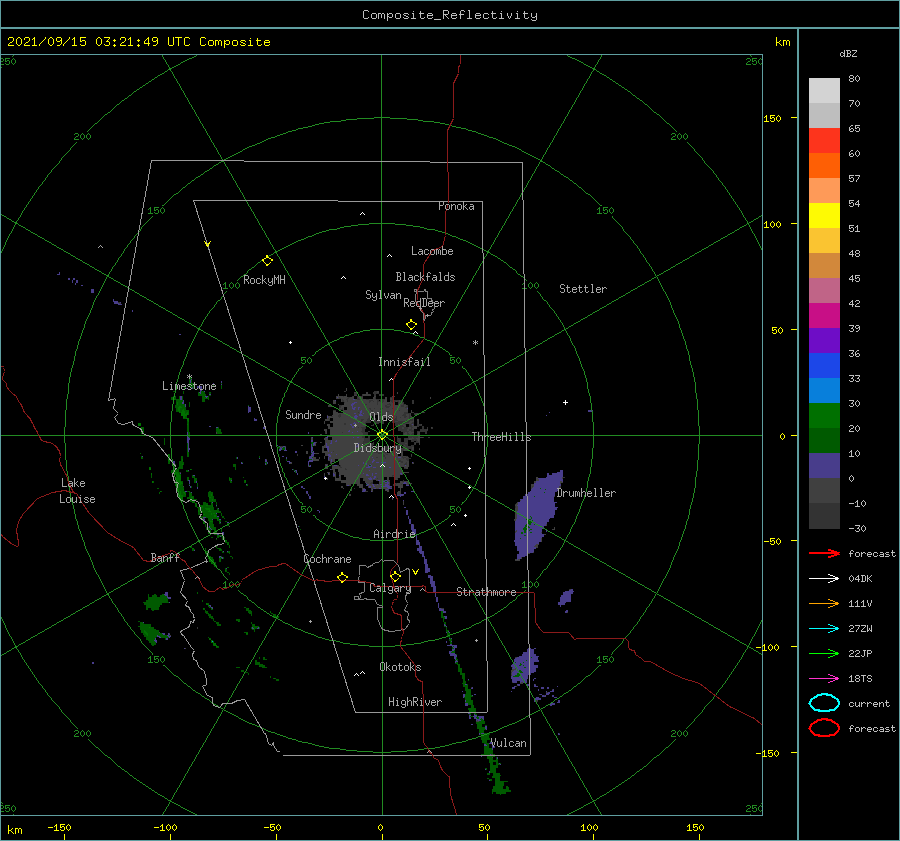Click the Sundre city label

tap(303, 414)
